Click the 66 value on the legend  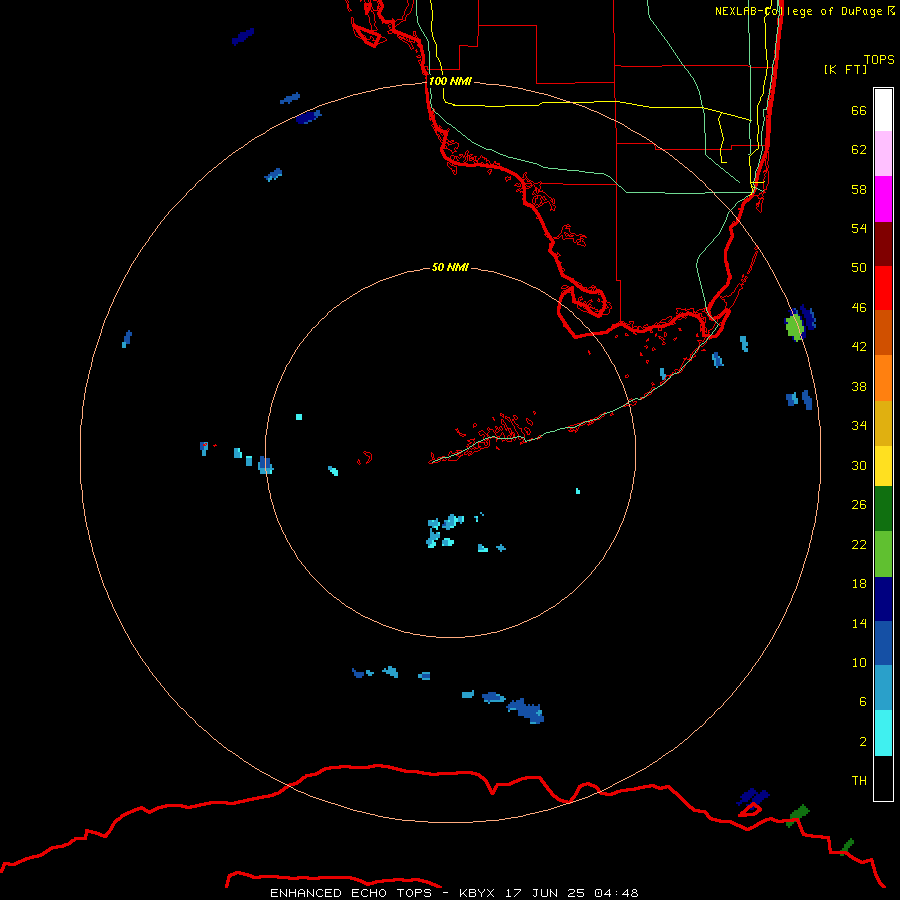click(x=859, y=110)
